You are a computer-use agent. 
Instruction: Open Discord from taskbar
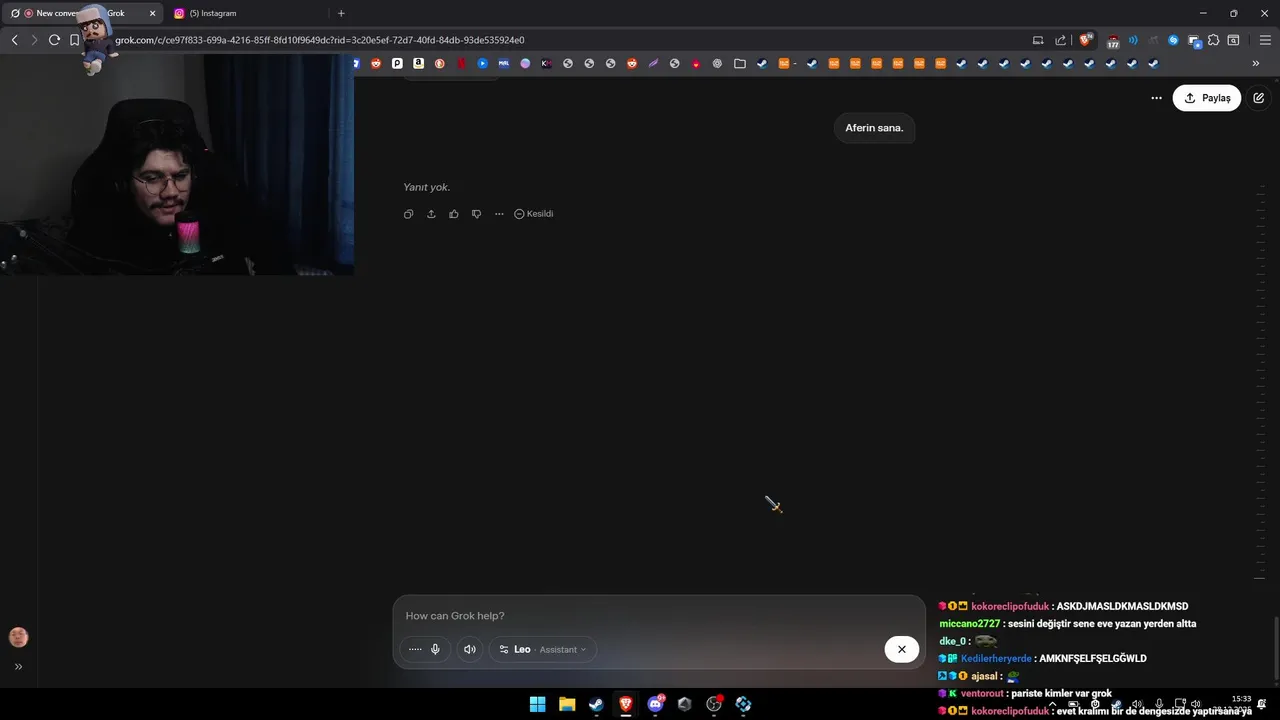coord(655,704)
